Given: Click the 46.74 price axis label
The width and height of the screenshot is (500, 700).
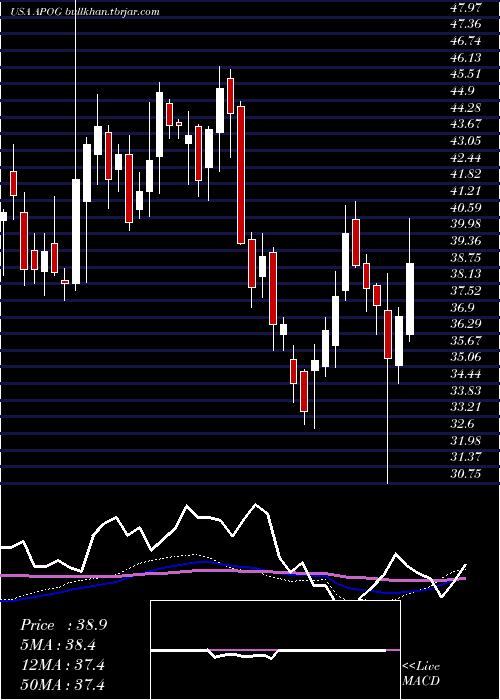Looking at the screenshot, I should coord(467,41).
